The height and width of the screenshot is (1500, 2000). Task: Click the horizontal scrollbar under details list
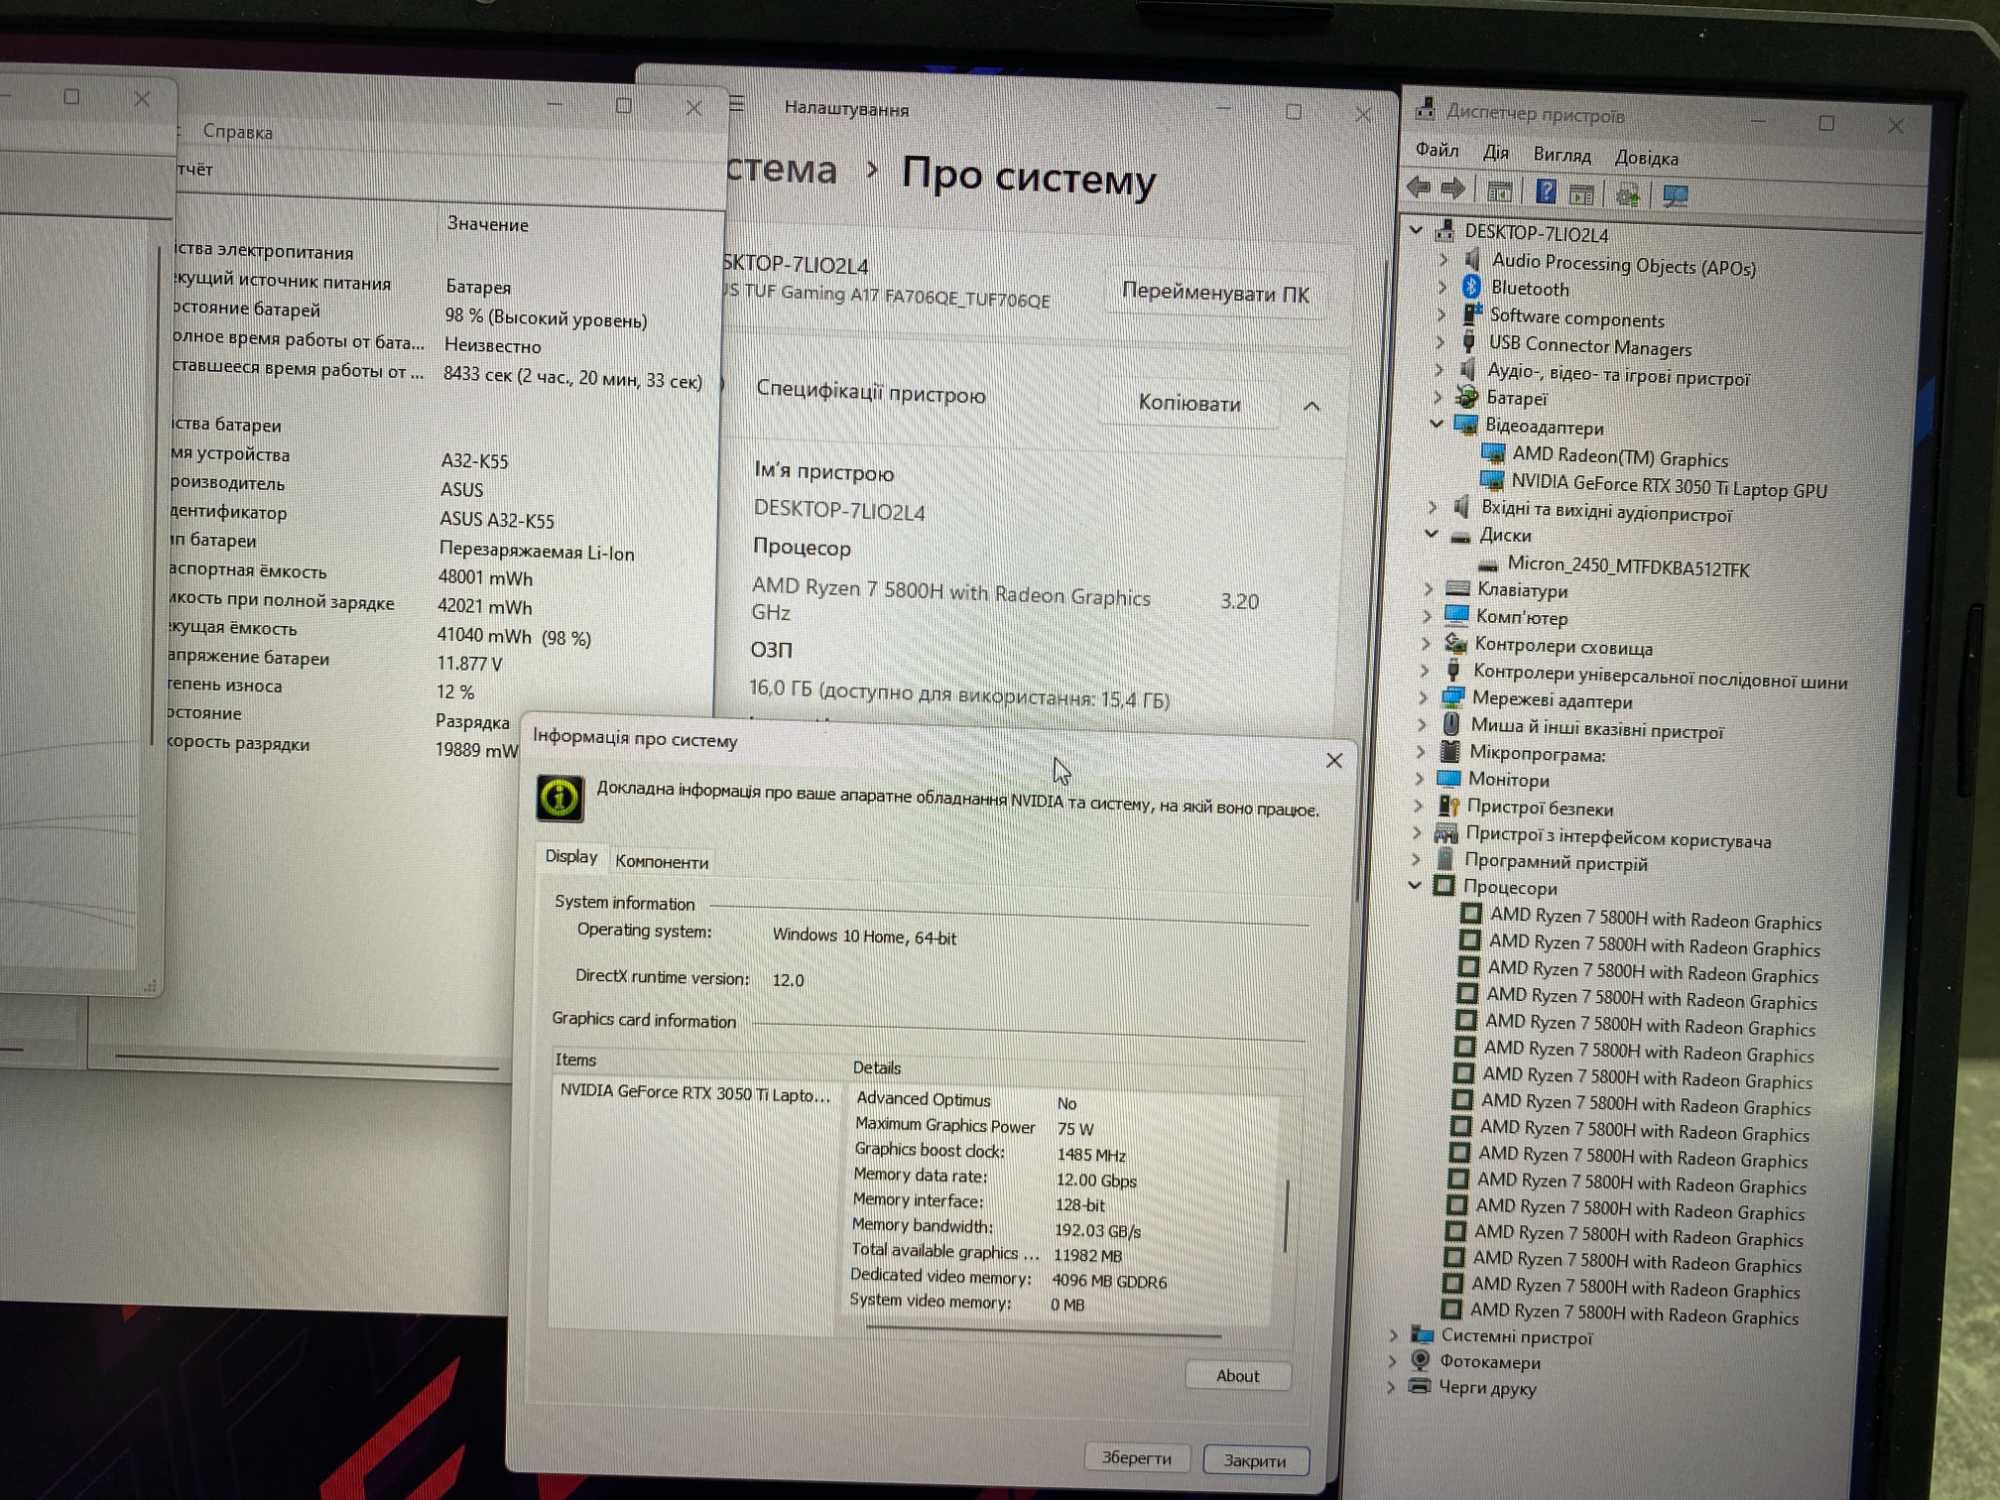coord(1043,1331)
